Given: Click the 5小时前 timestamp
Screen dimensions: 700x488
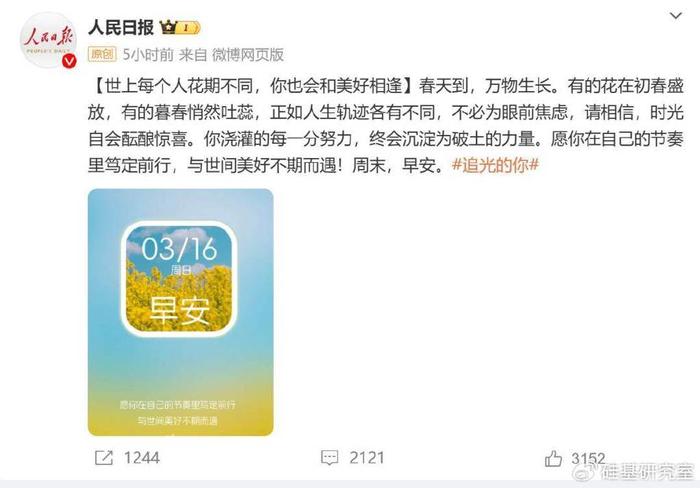Looking at the screenshot, I should [148, 54].
